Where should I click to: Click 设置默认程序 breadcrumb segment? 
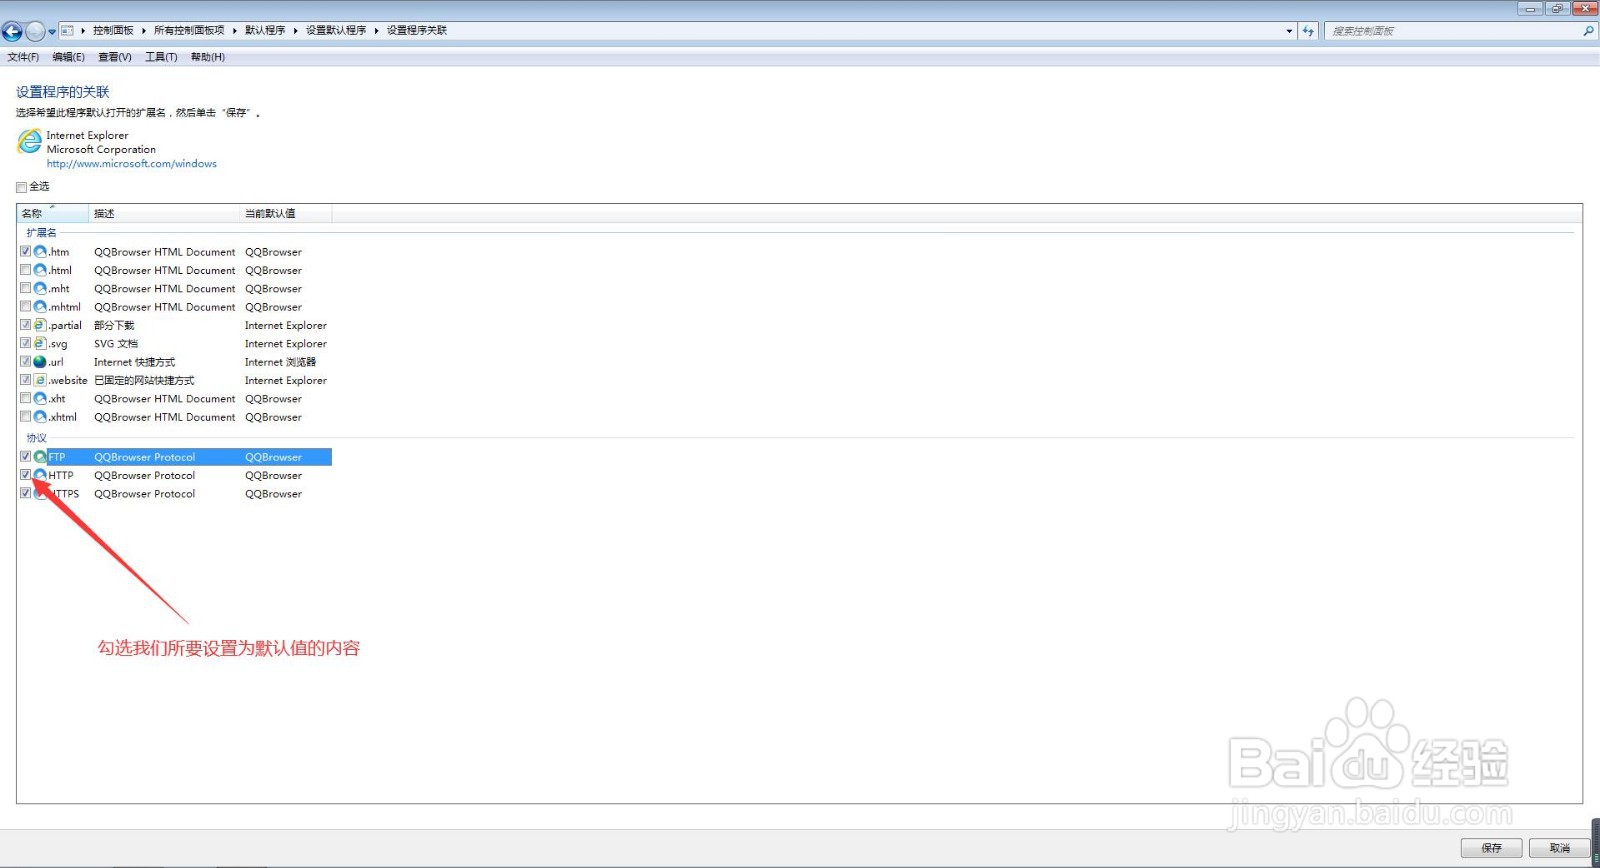336,31
